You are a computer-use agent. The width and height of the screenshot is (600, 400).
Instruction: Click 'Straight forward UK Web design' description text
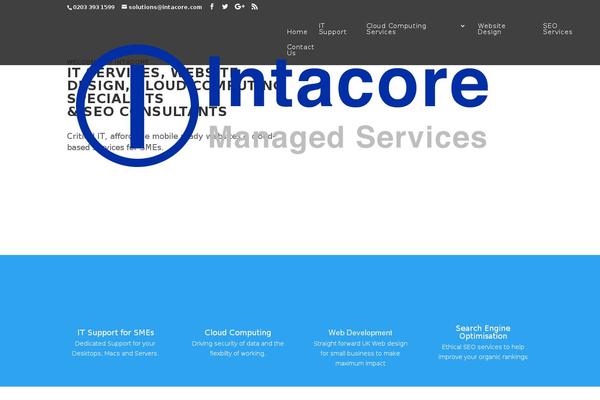pos(360,353)
